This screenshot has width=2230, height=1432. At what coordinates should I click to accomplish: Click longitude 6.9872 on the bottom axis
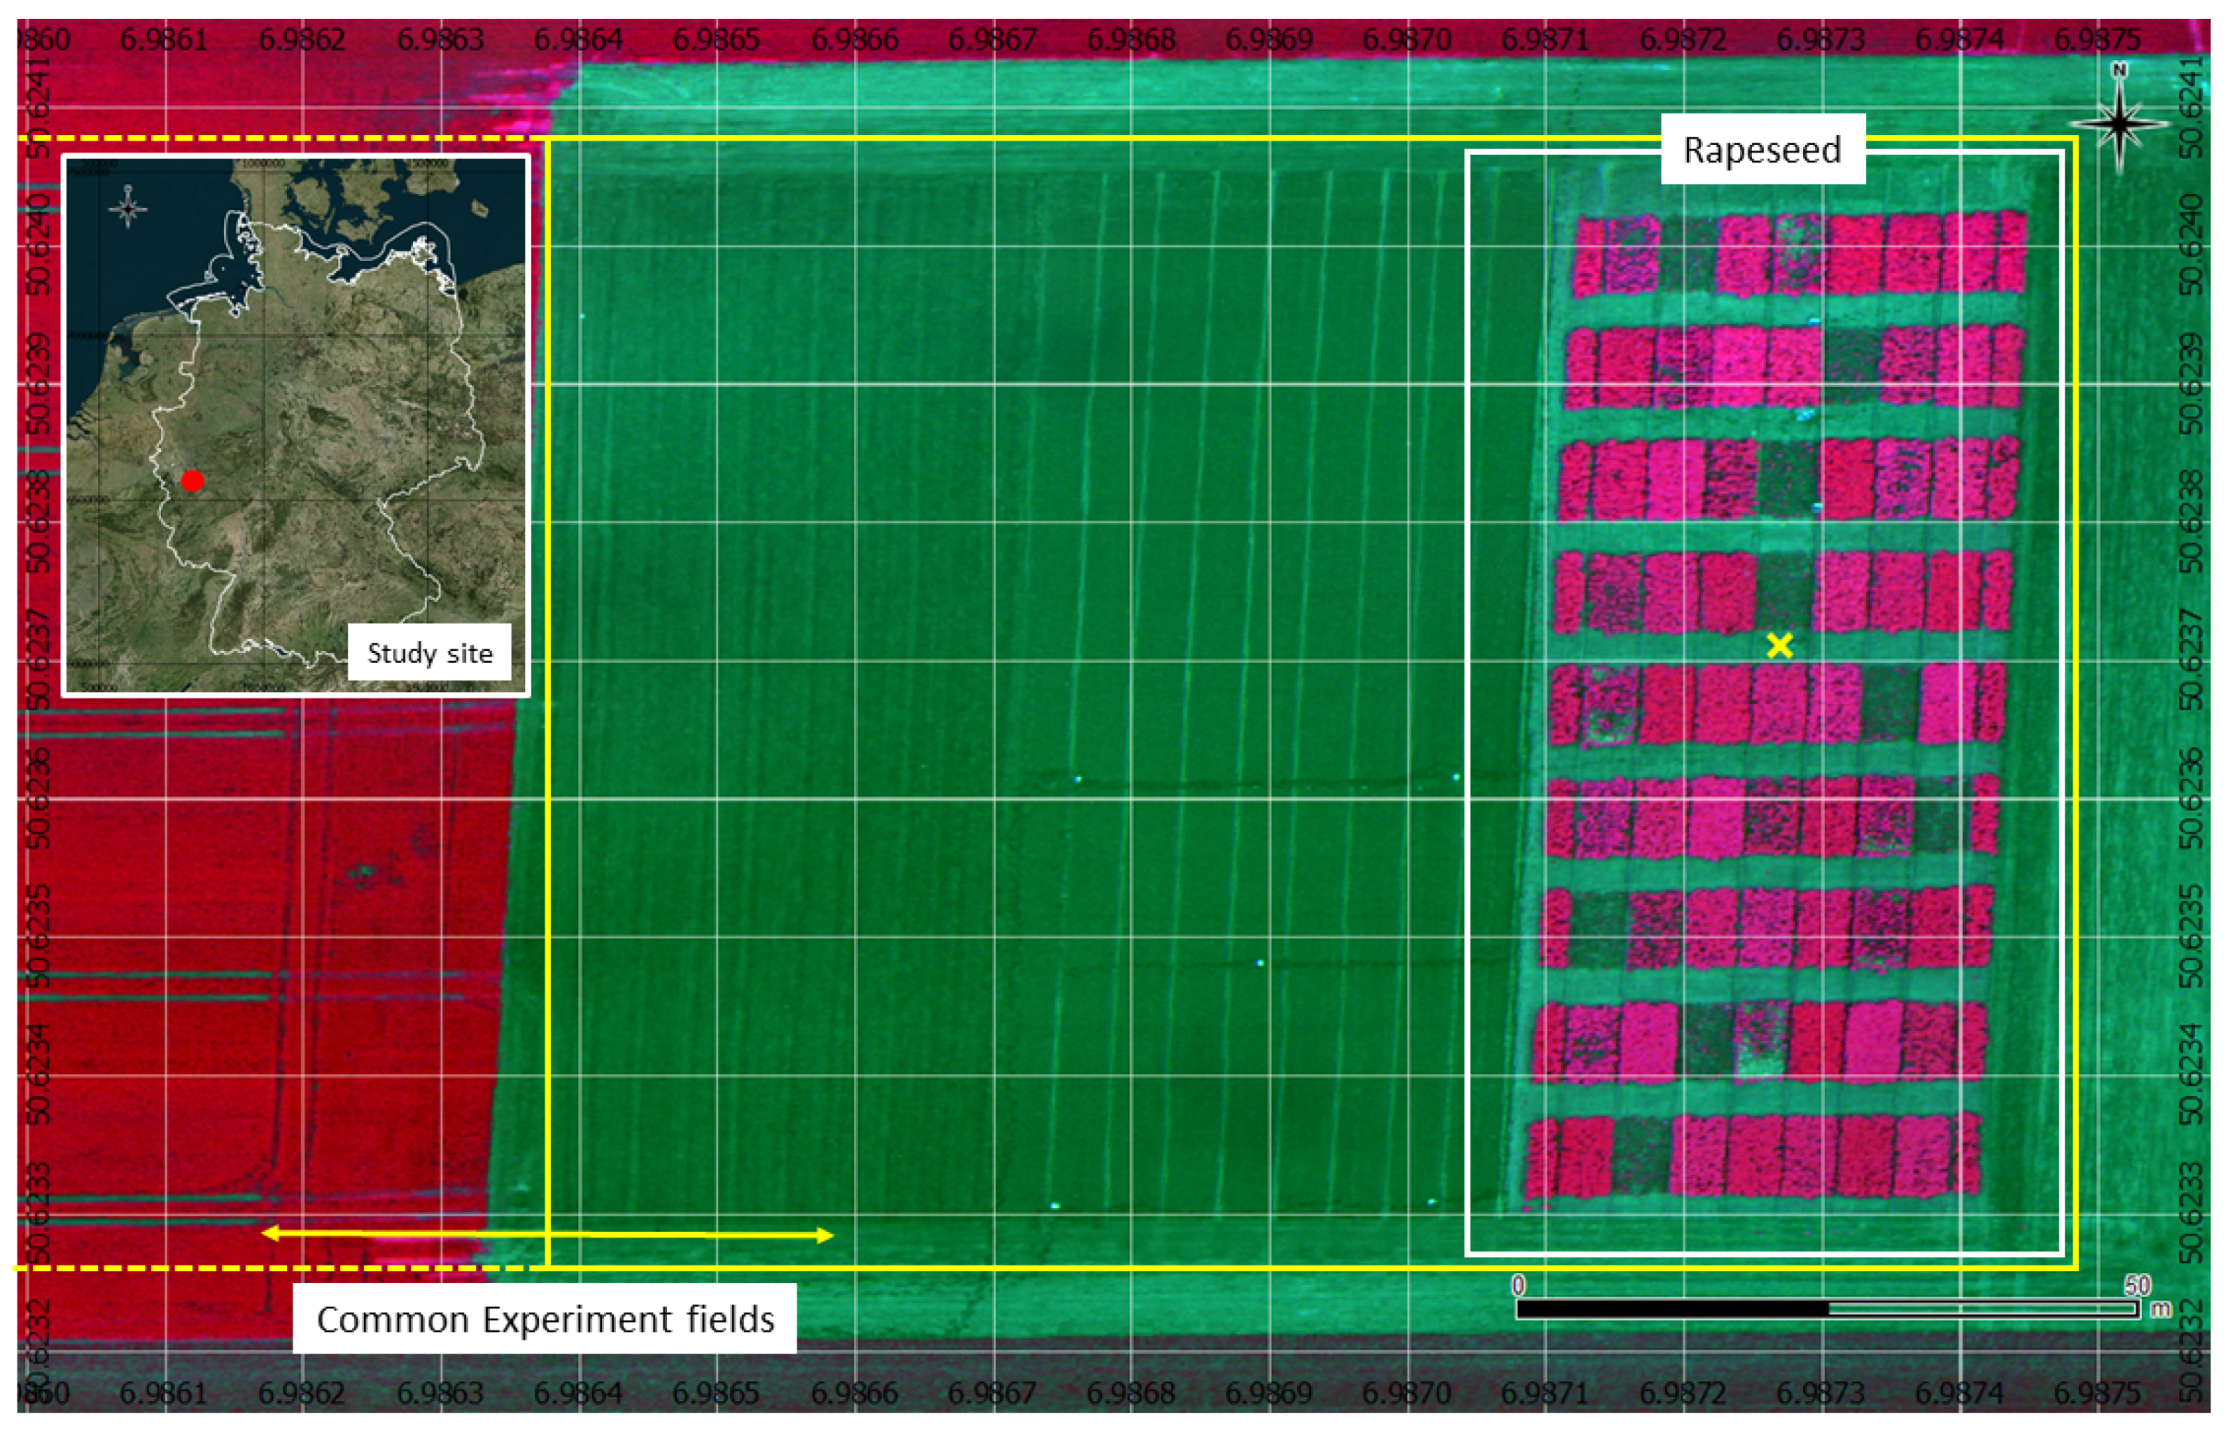[1683, 1392]
